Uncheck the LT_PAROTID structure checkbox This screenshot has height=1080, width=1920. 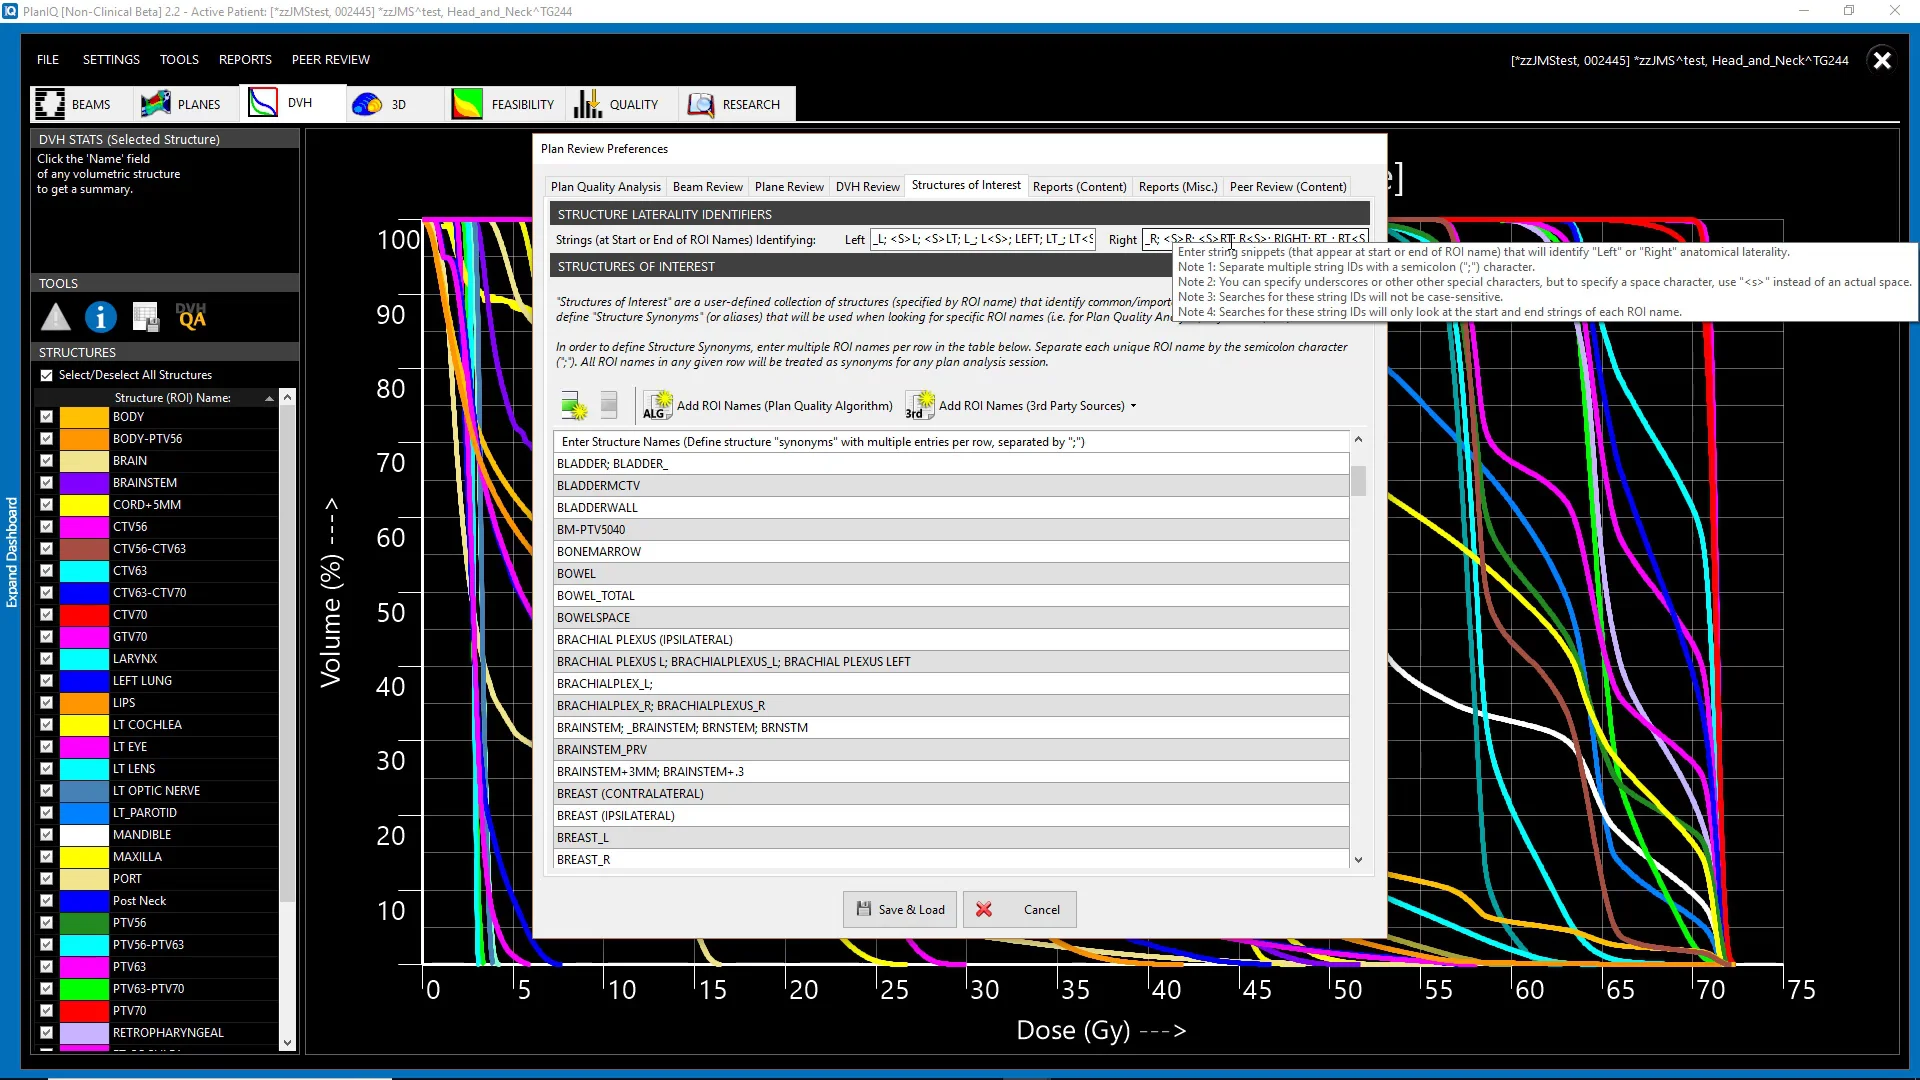46,813
